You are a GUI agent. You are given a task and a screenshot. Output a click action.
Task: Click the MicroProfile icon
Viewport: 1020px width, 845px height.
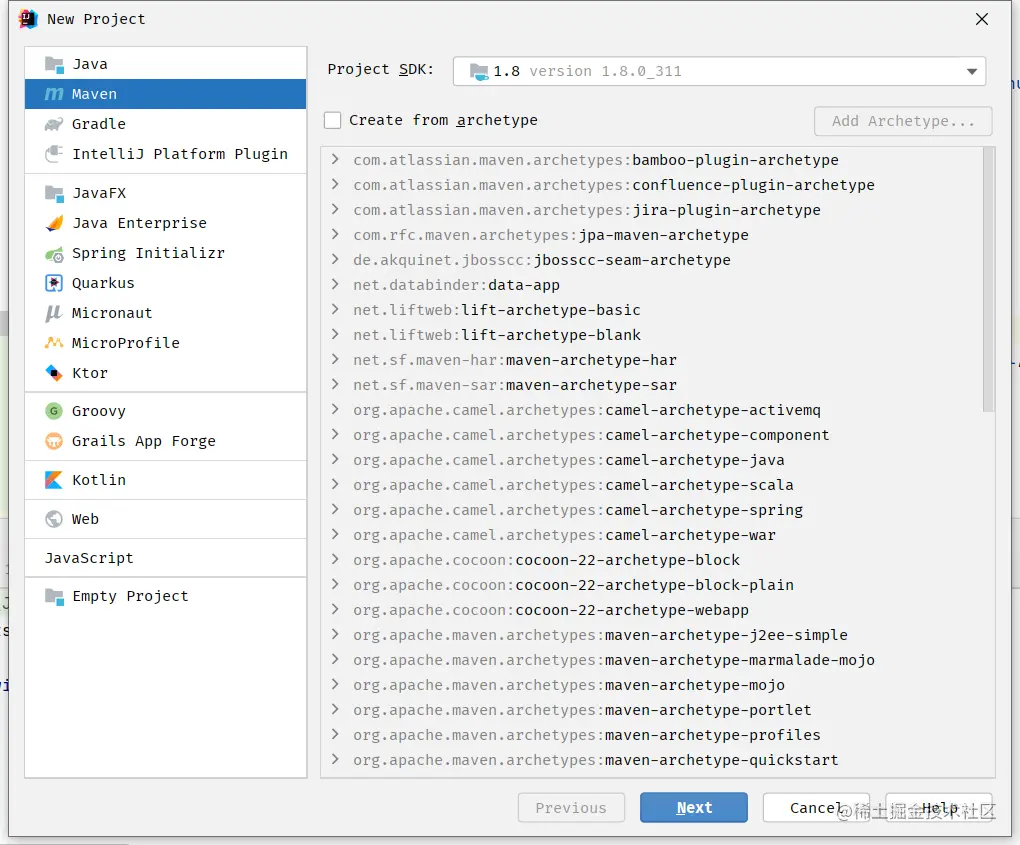[x=54, y=343]
